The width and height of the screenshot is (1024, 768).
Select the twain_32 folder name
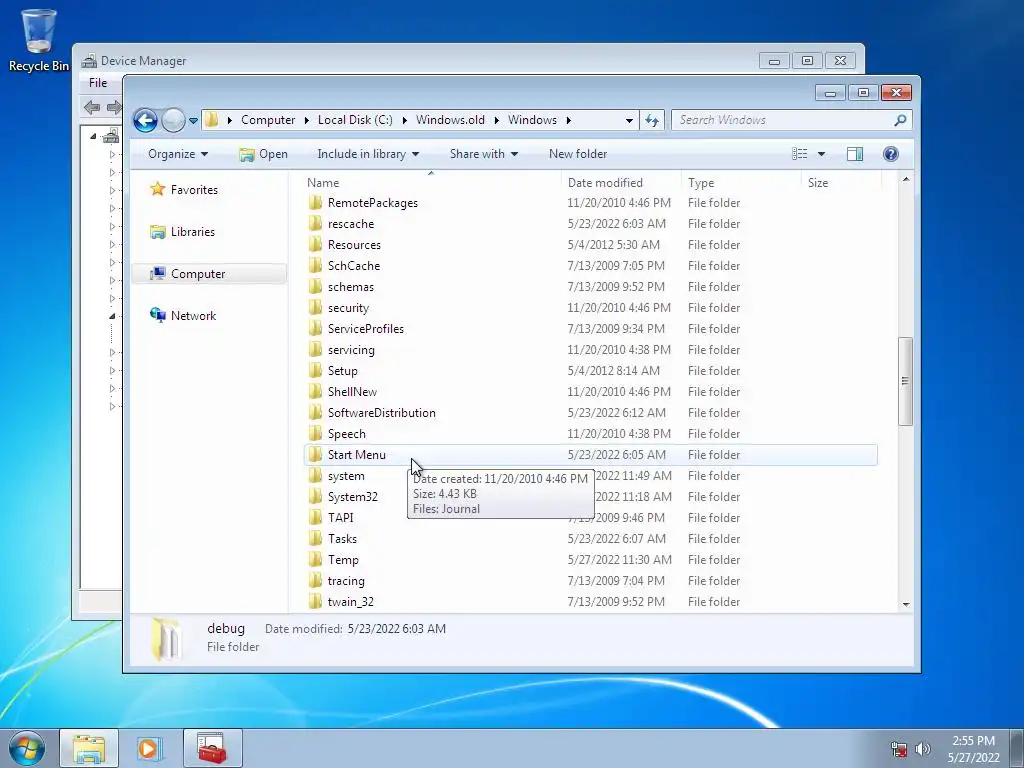point(351,601)
